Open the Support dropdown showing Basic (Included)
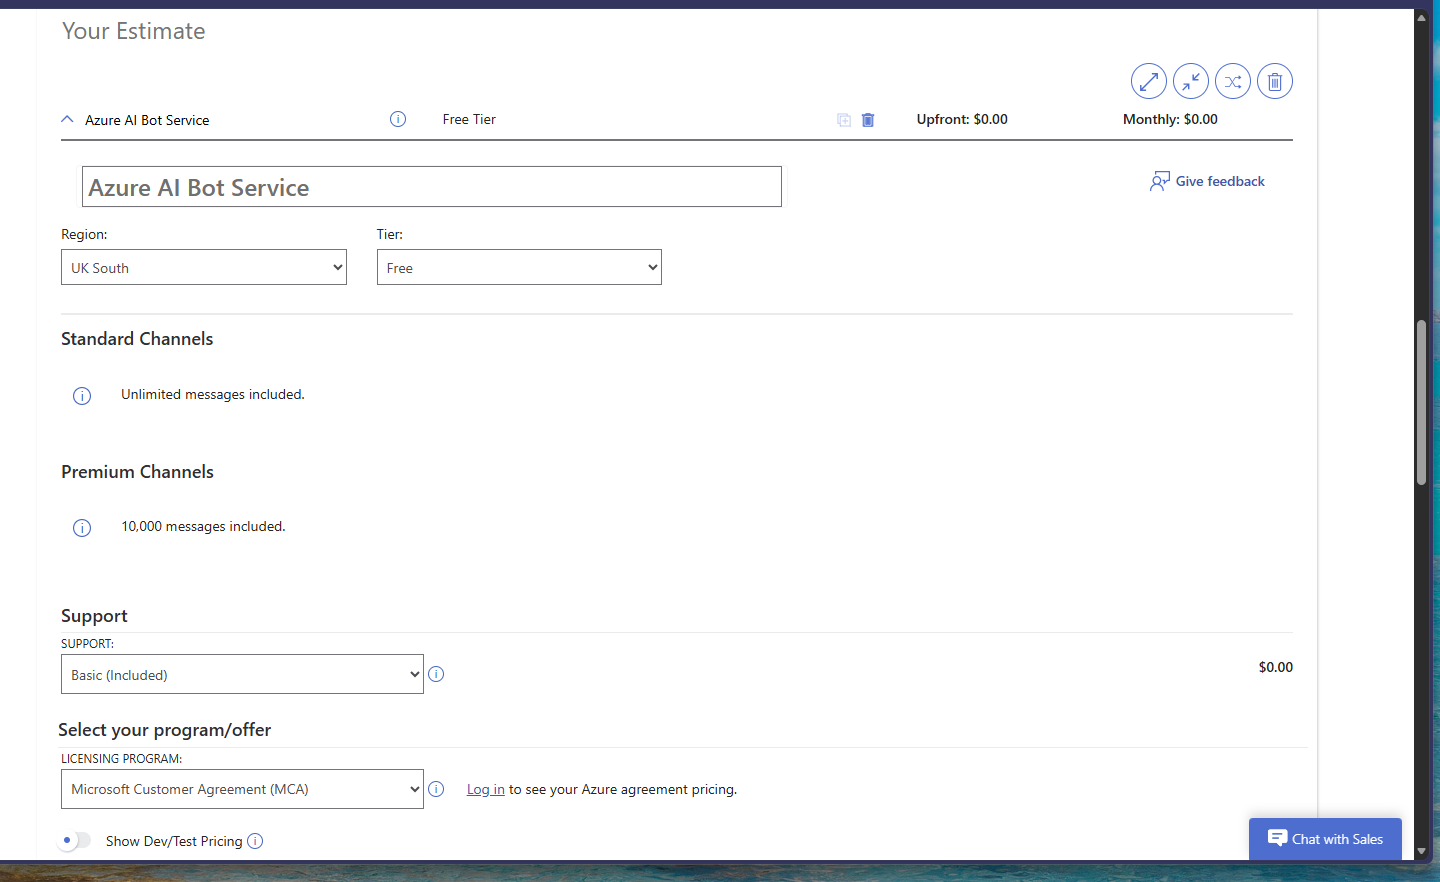Image resolution: width=1440 pixels, height=882 pixels. point(242,674)
